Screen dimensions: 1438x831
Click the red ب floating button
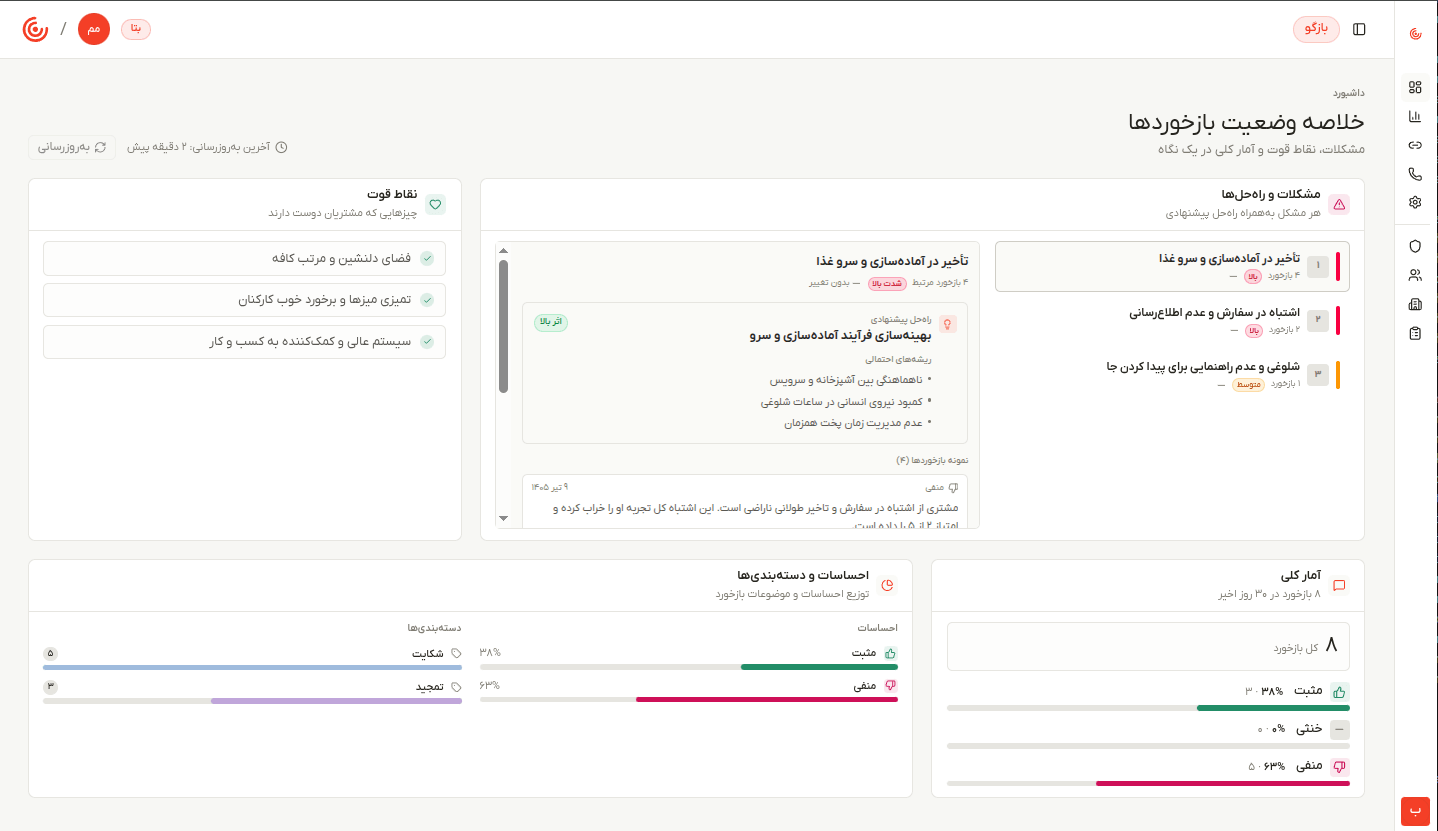click(1415, 811)
